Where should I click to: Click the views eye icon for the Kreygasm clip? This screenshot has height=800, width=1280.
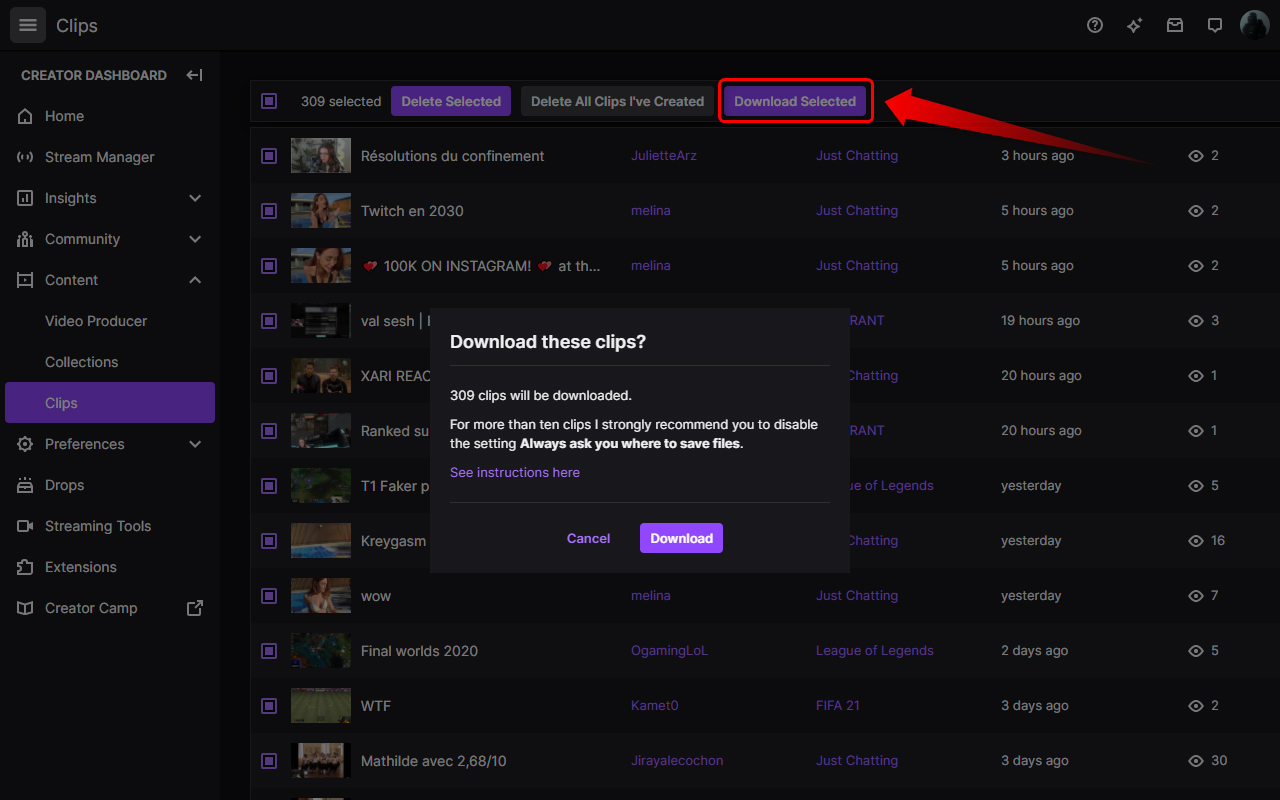pos(1196,541)
